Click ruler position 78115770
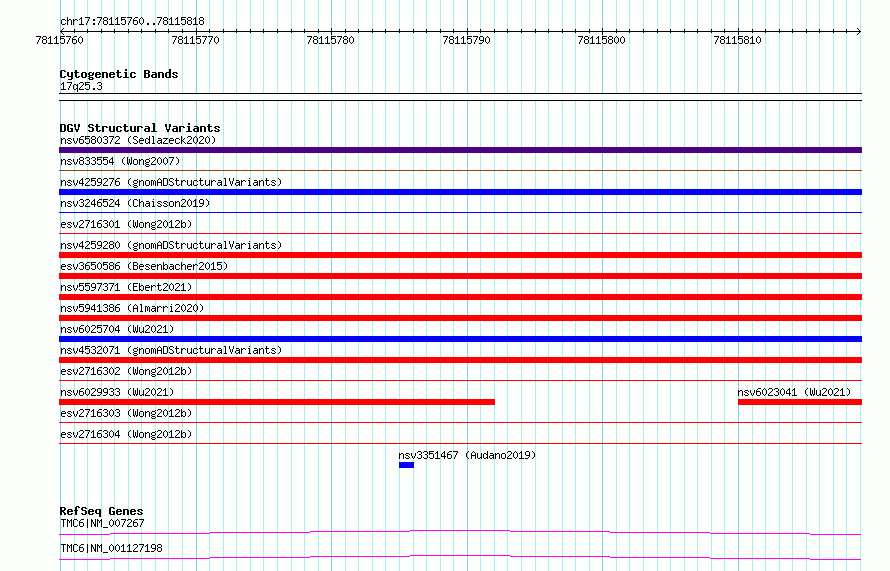 [x=195, y=40]
